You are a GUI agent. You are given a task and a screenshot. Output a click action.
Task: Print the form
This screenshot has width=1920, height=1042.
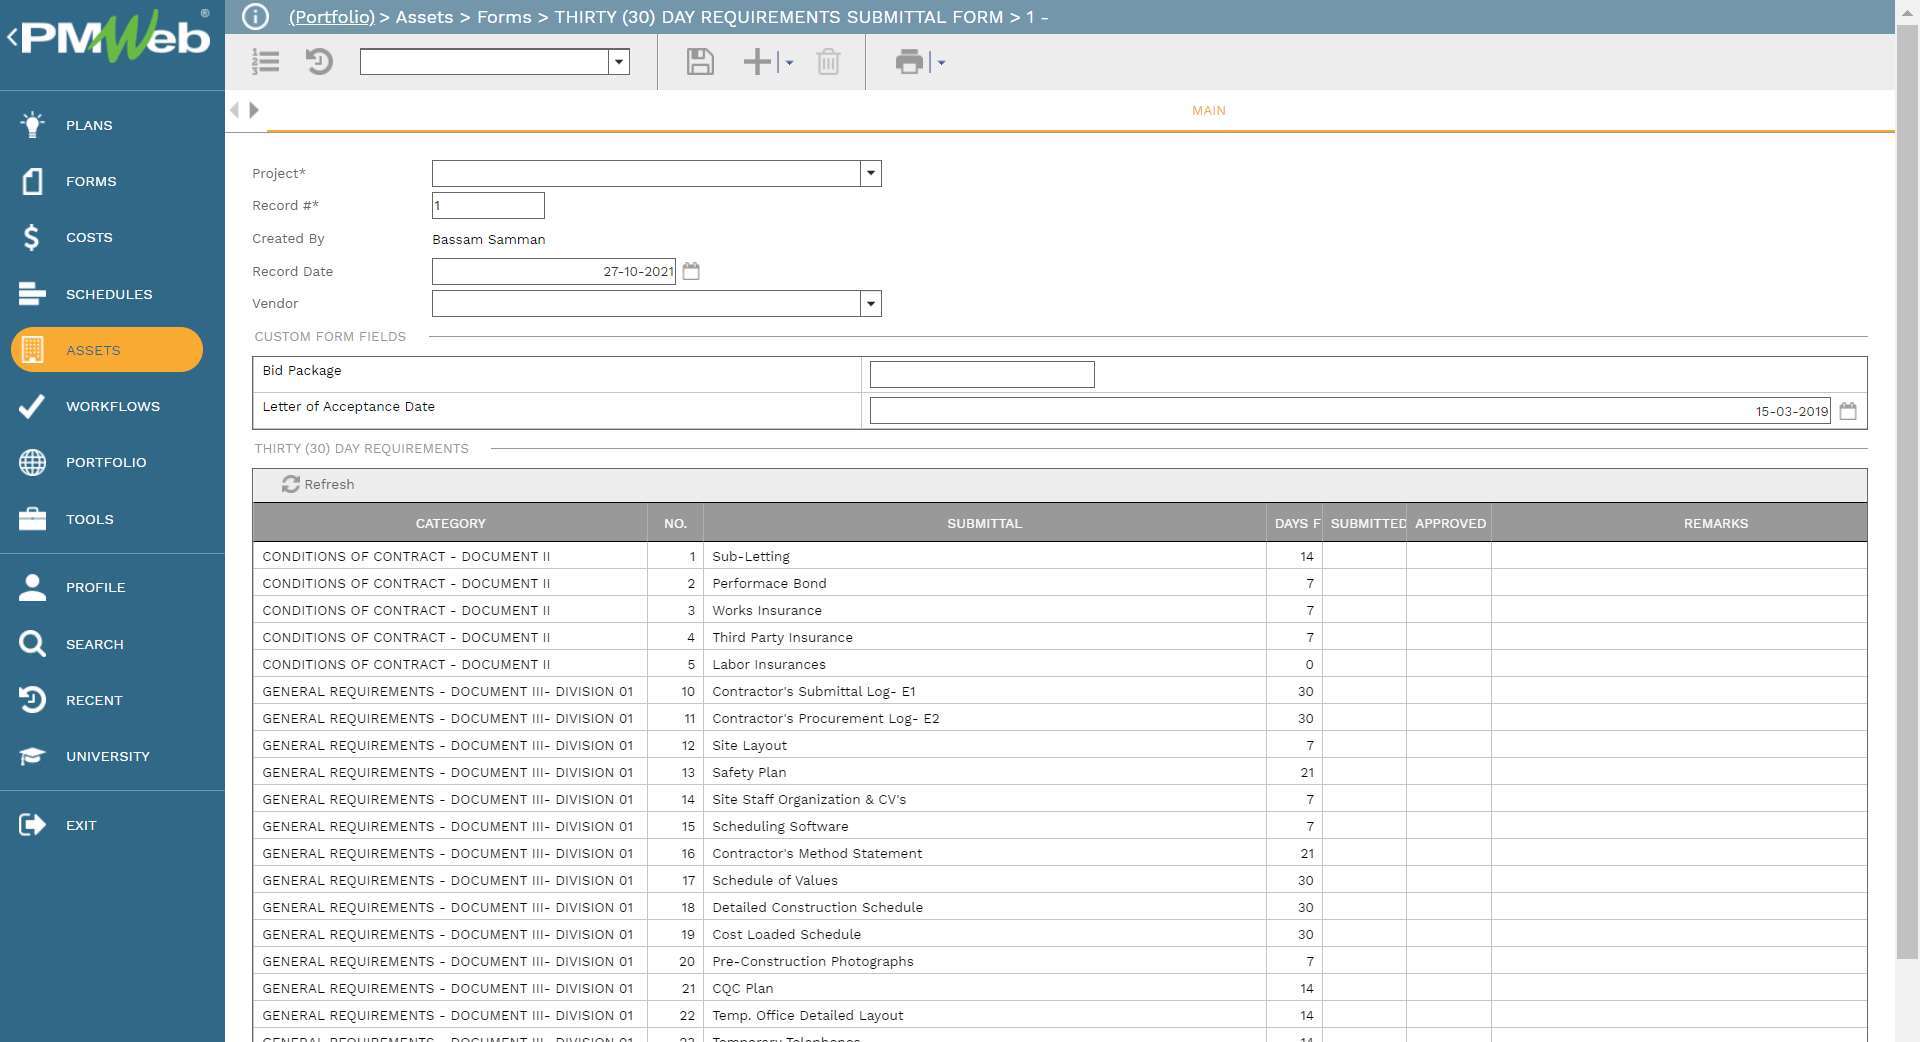tap(909, 62)
